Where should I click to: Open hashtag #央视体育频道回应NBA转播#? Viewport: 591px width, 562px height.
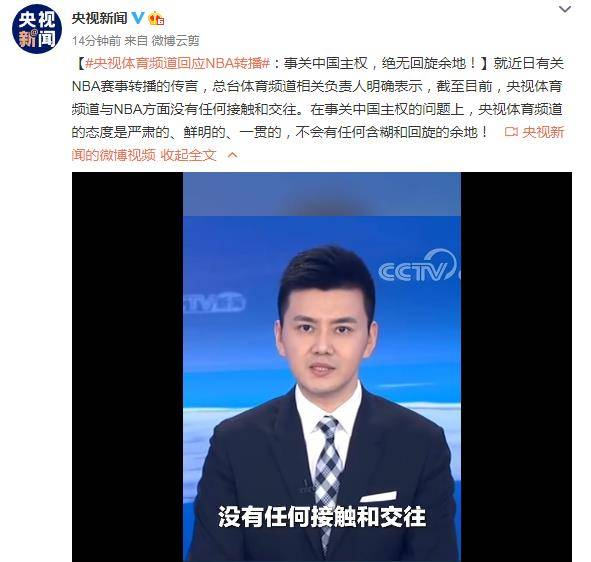point(178,63)
